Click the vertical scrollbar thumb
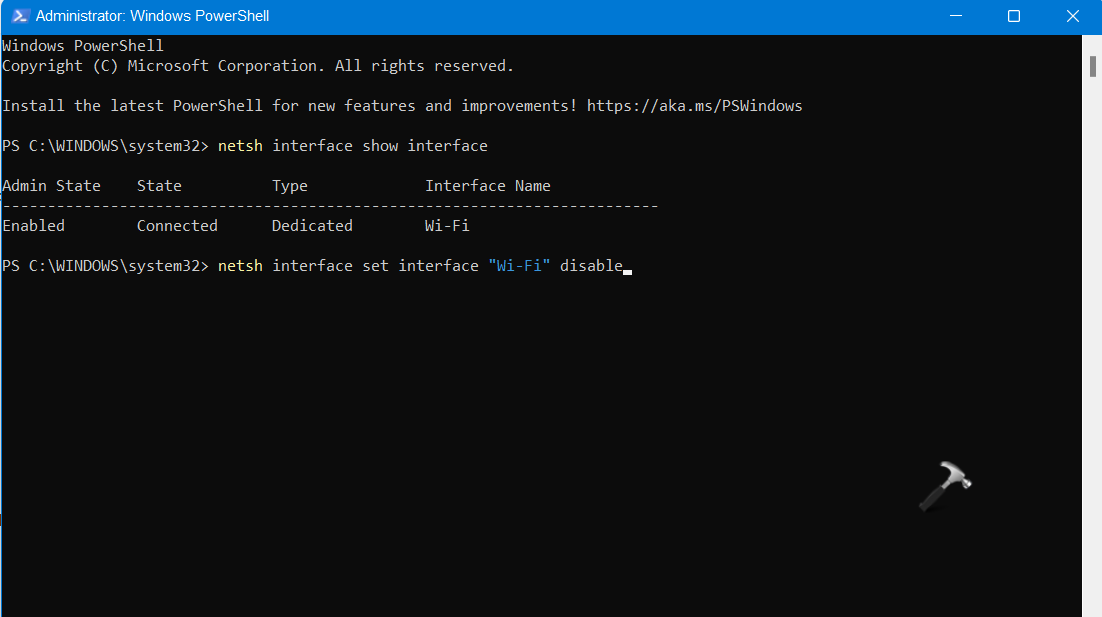Image resolution: width=1102 pixels, height=617 pixels. coord(1092,66)
